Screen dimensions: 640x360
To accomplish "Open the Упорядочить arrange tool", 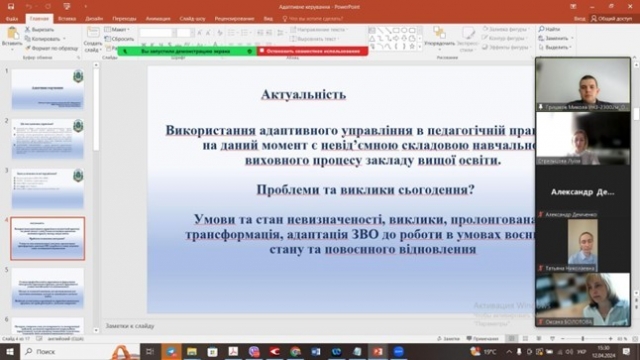I will tap(439, 39).
